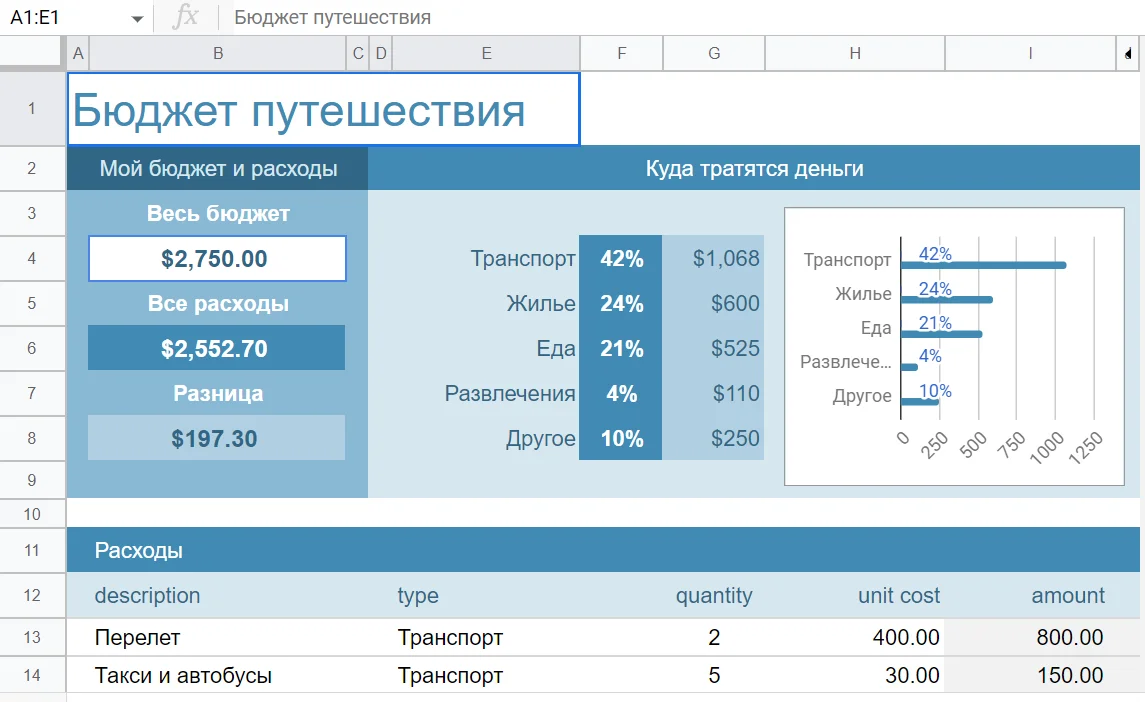This screenshot has width=1145, height=702.
Task: Click the $2,750.00 total budget cell
Action: (x=217, y=259)
